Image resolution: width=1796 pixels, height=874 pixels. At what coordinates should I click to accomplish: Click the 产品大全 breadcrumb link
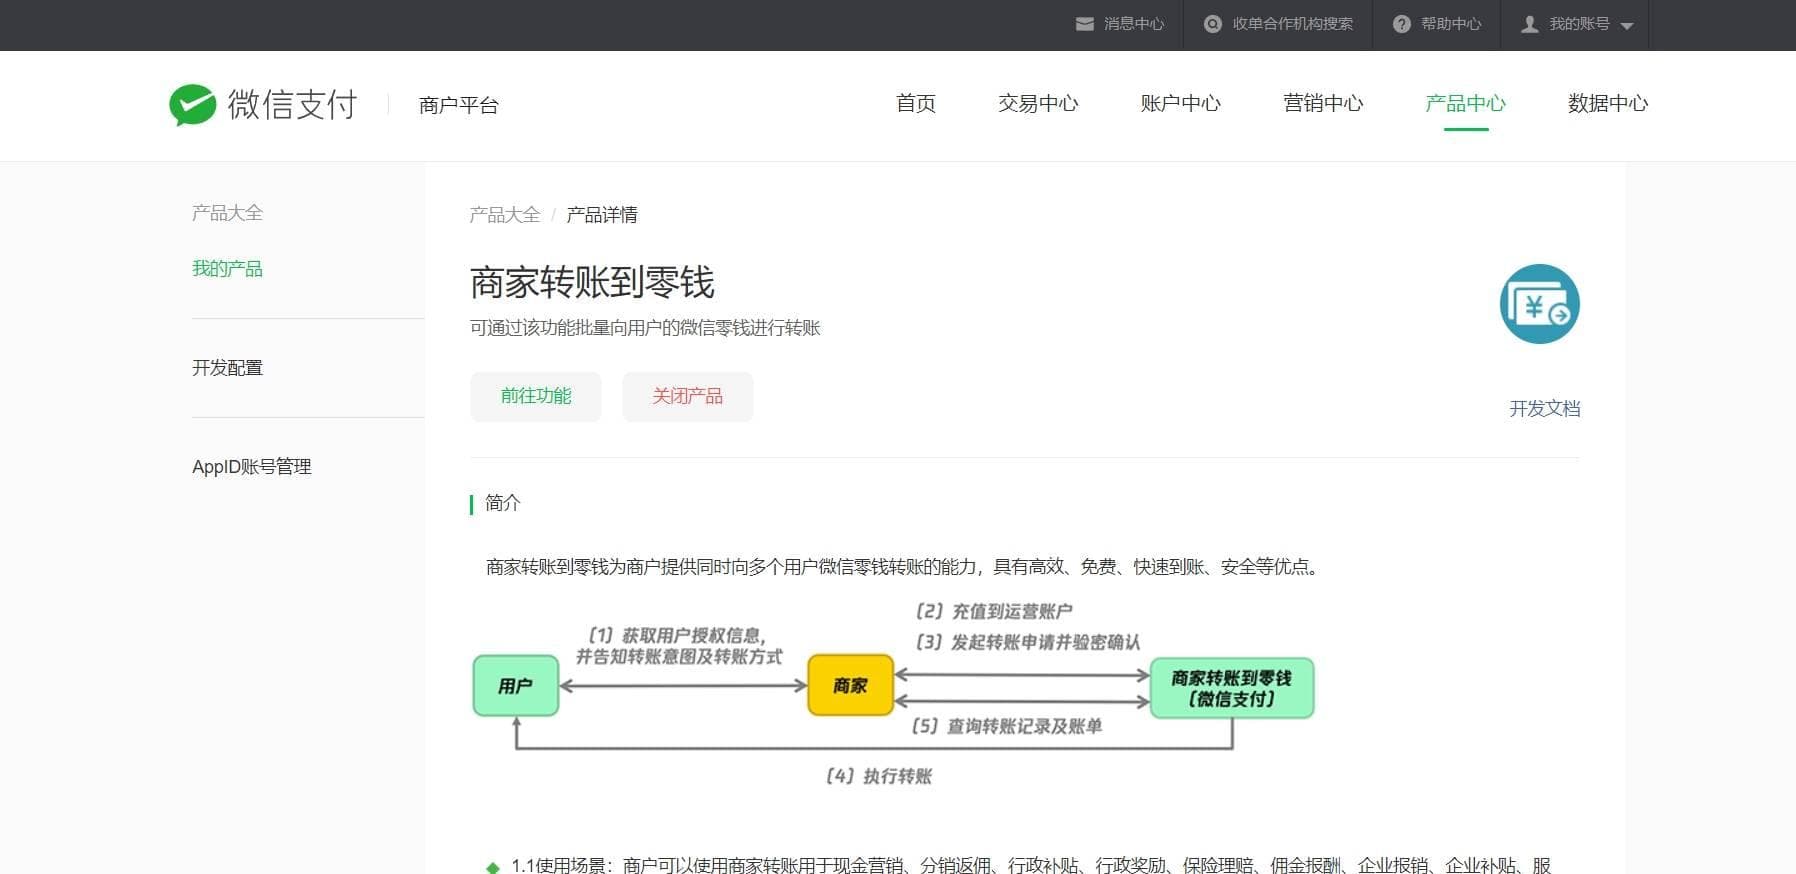(505, 215)
